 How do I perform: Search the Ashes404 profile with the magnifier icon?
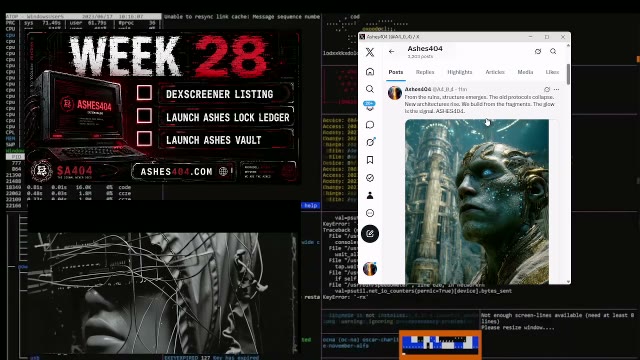[553, 51]
